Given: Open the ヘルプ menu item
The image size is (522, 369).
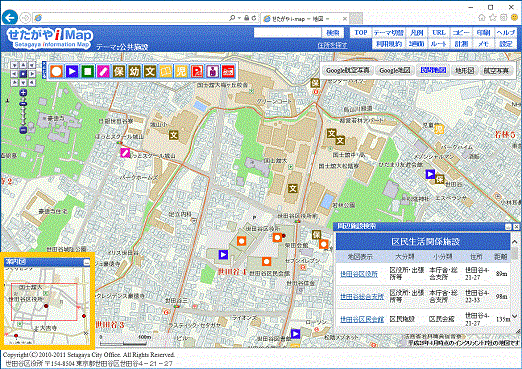Looking at the screenshot, I should 506,33.
